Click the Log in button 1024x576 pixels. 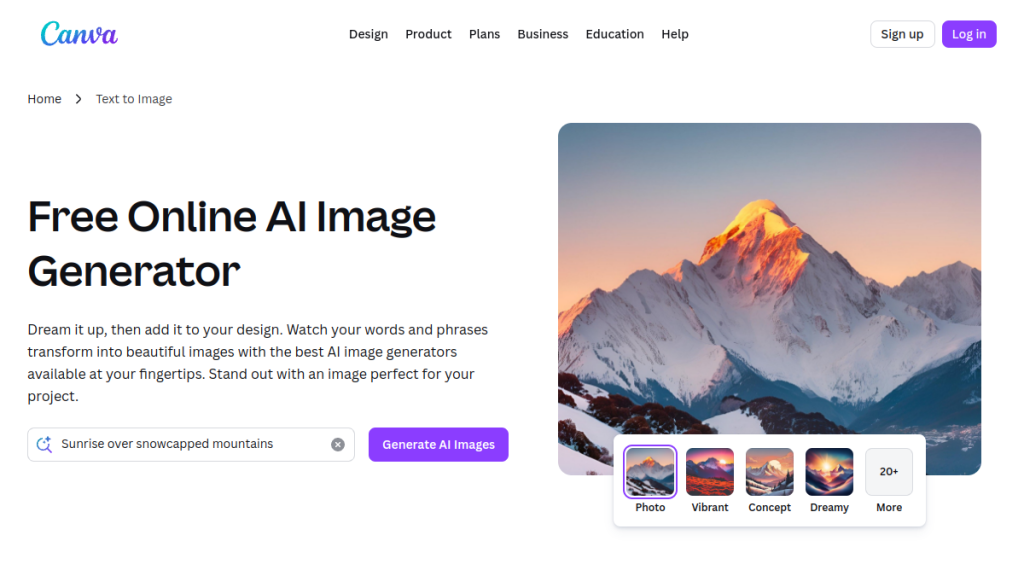[968, 34]
